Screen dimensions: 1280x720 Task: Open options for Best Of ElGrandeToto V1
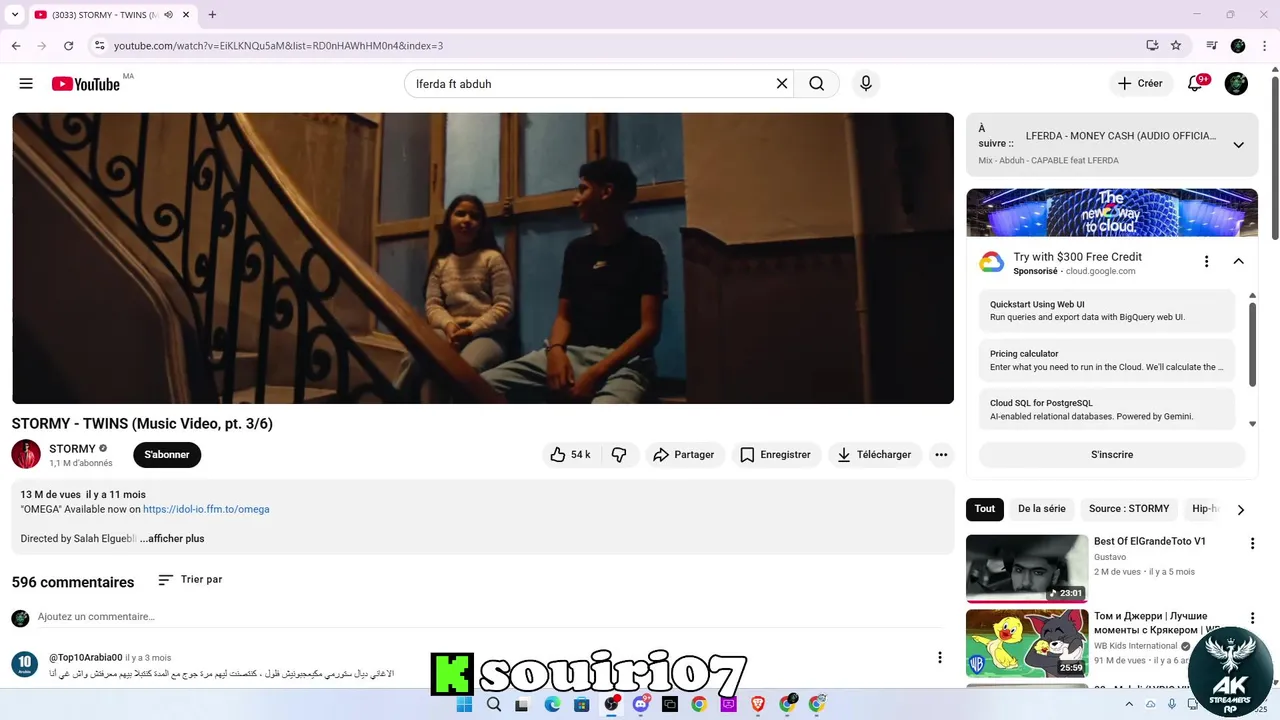[1252, 543]
